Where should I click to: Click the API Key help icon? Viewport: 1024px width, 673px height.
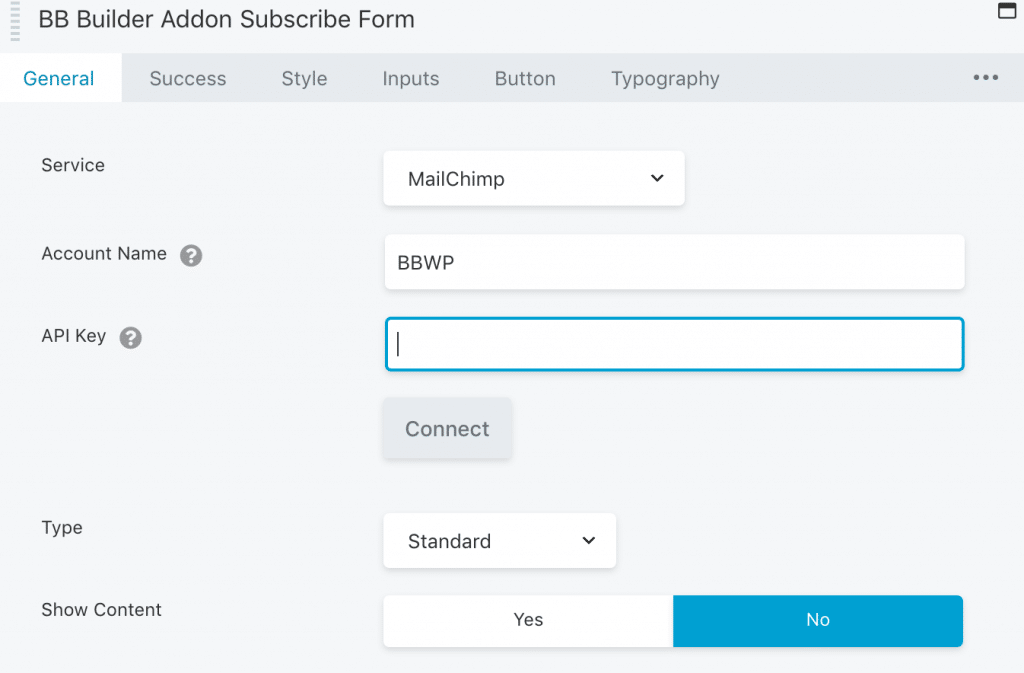coord(131,337)
